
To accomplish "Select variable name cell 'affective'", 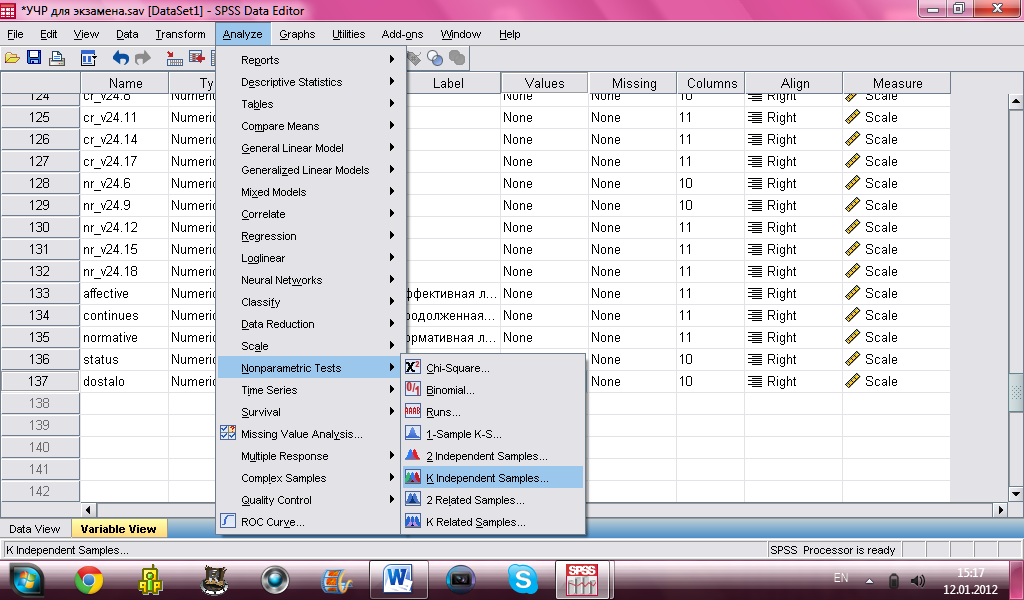I will [x=124, y=294].
